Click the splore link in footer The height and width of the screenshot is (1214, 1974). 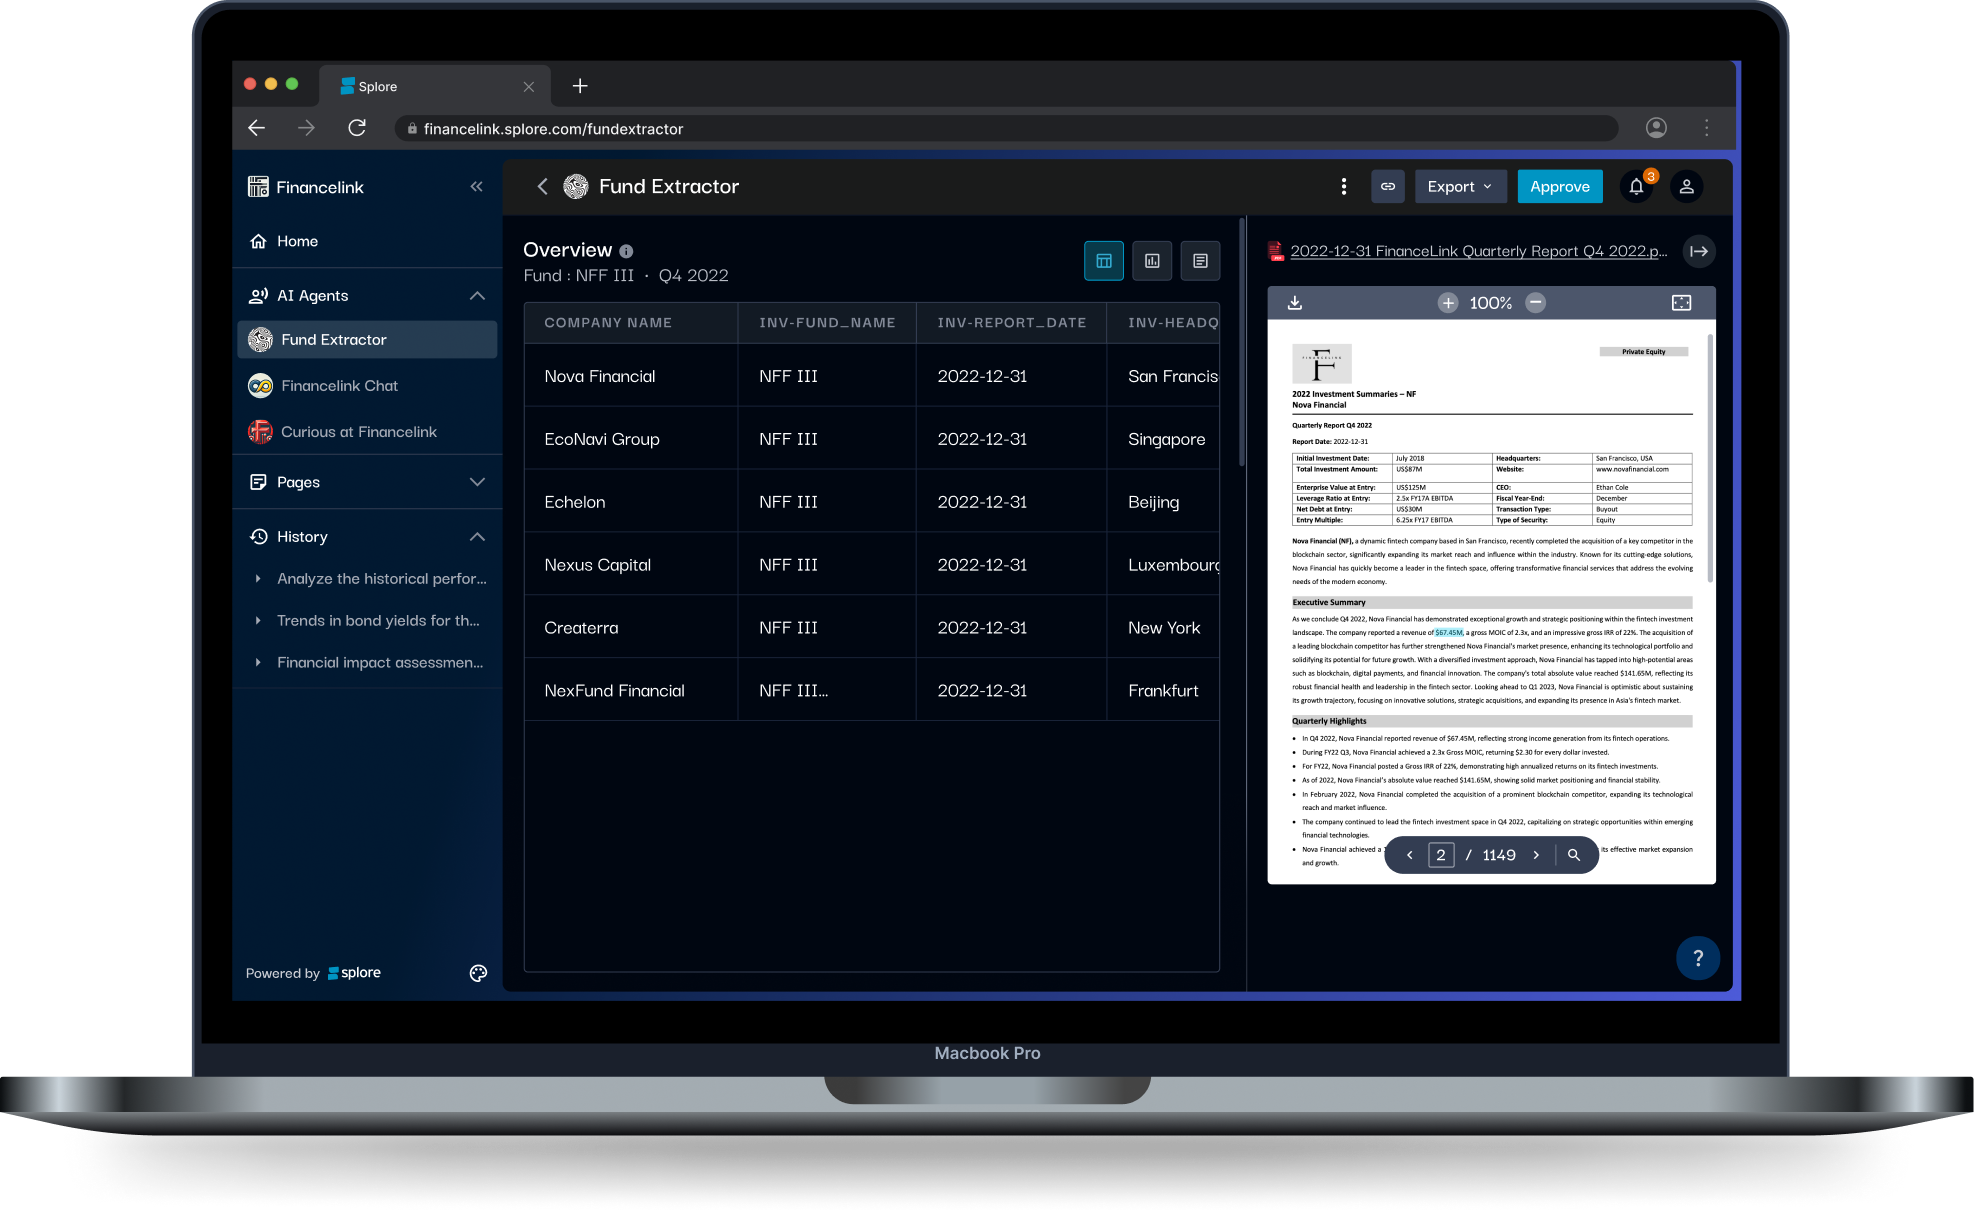[354, 973]
